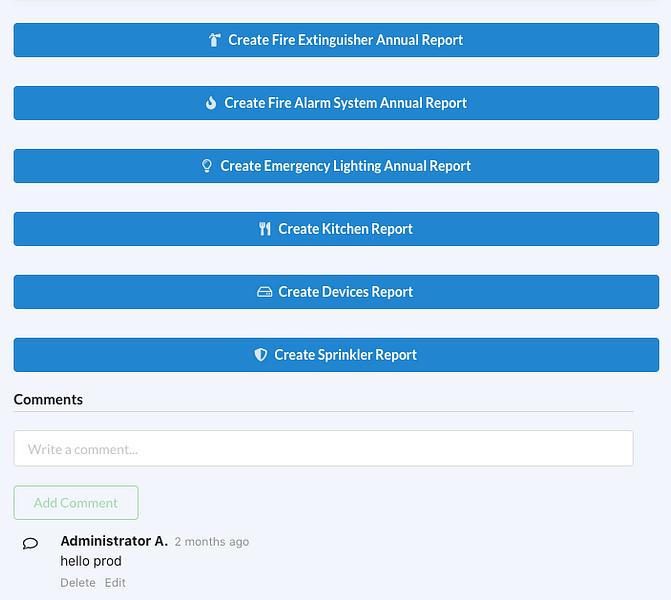Launch Create Sprinkler Report
The width and height of the screenshot is (671, 600).
coord(336,355)
